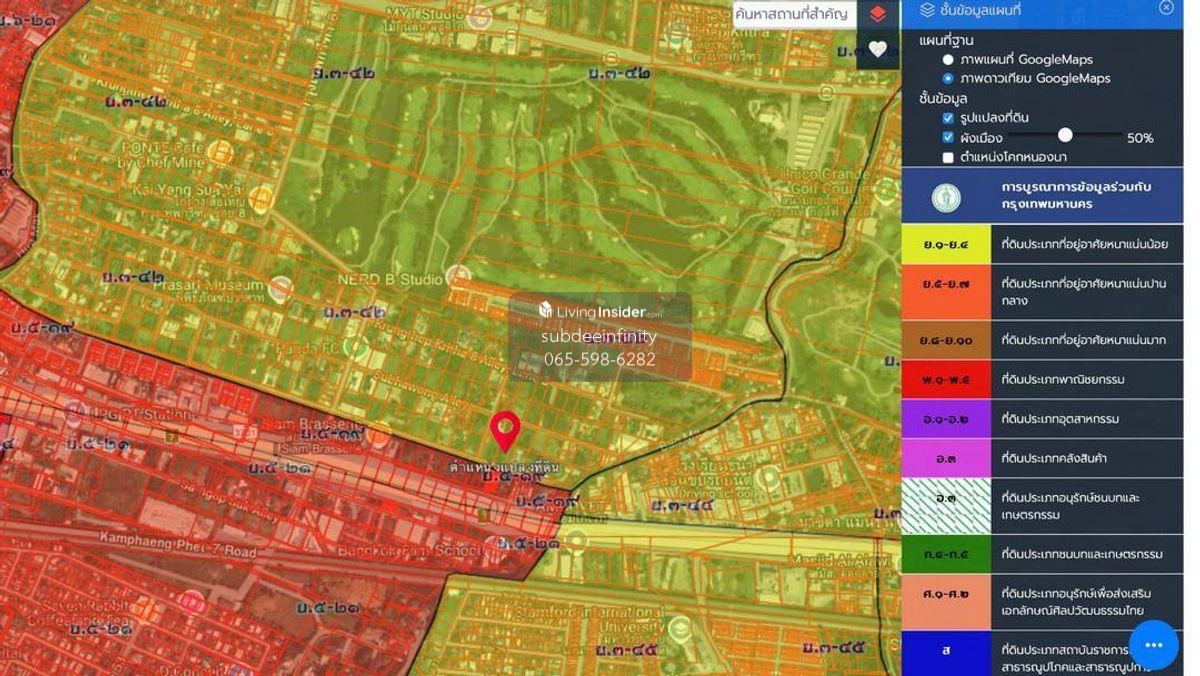Click the red พ.๑-พ.๕ commercial legend swatch
Image resolution: width=1200 pixels, height=676 pixels.
[x=946, y=380]
